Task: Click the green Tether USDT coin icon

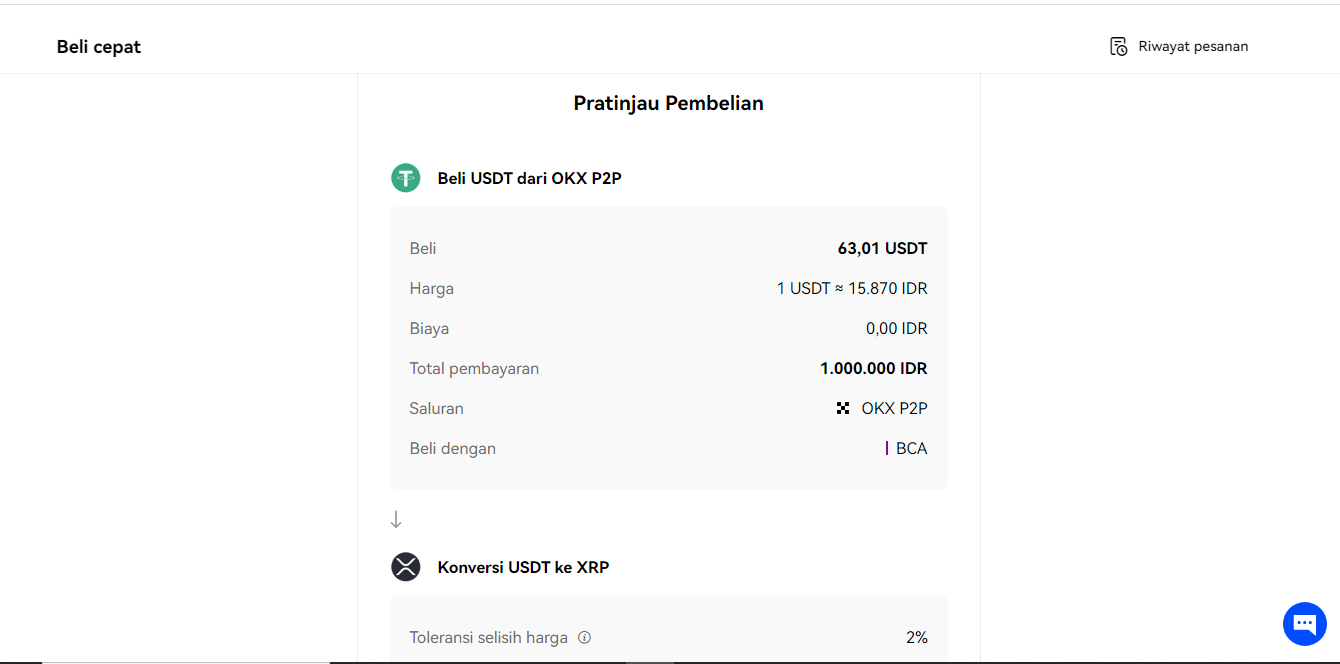Action: tap(405, 178)
